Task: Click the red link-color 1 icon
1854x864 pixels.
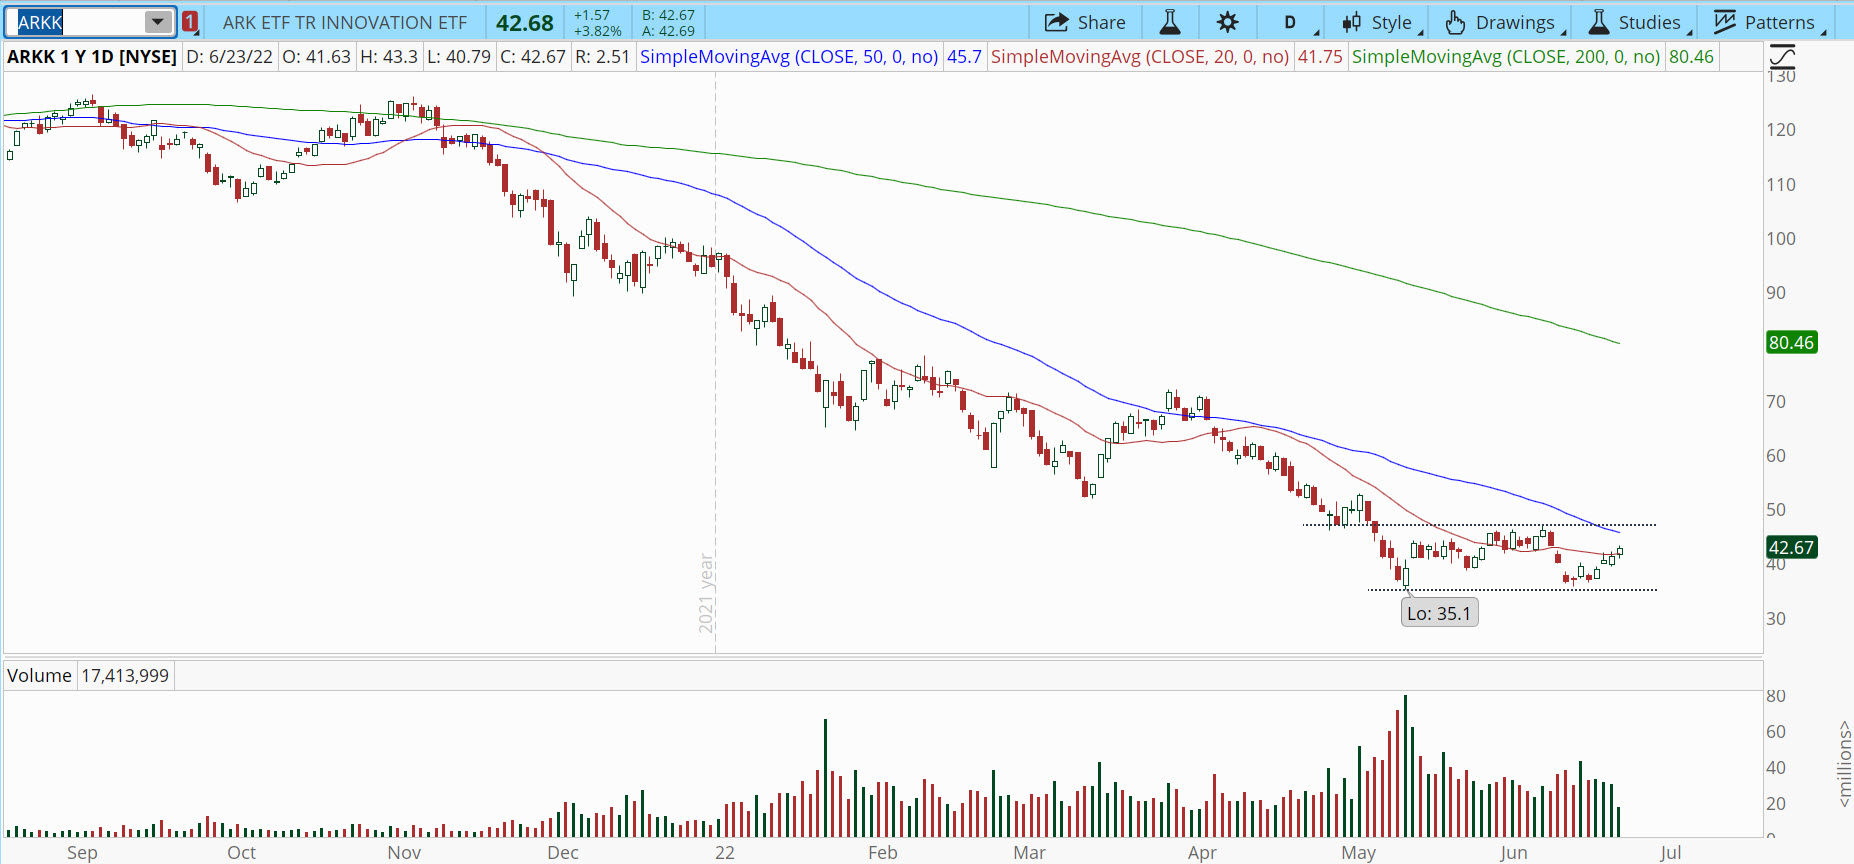Action: (x=190, y=22)
